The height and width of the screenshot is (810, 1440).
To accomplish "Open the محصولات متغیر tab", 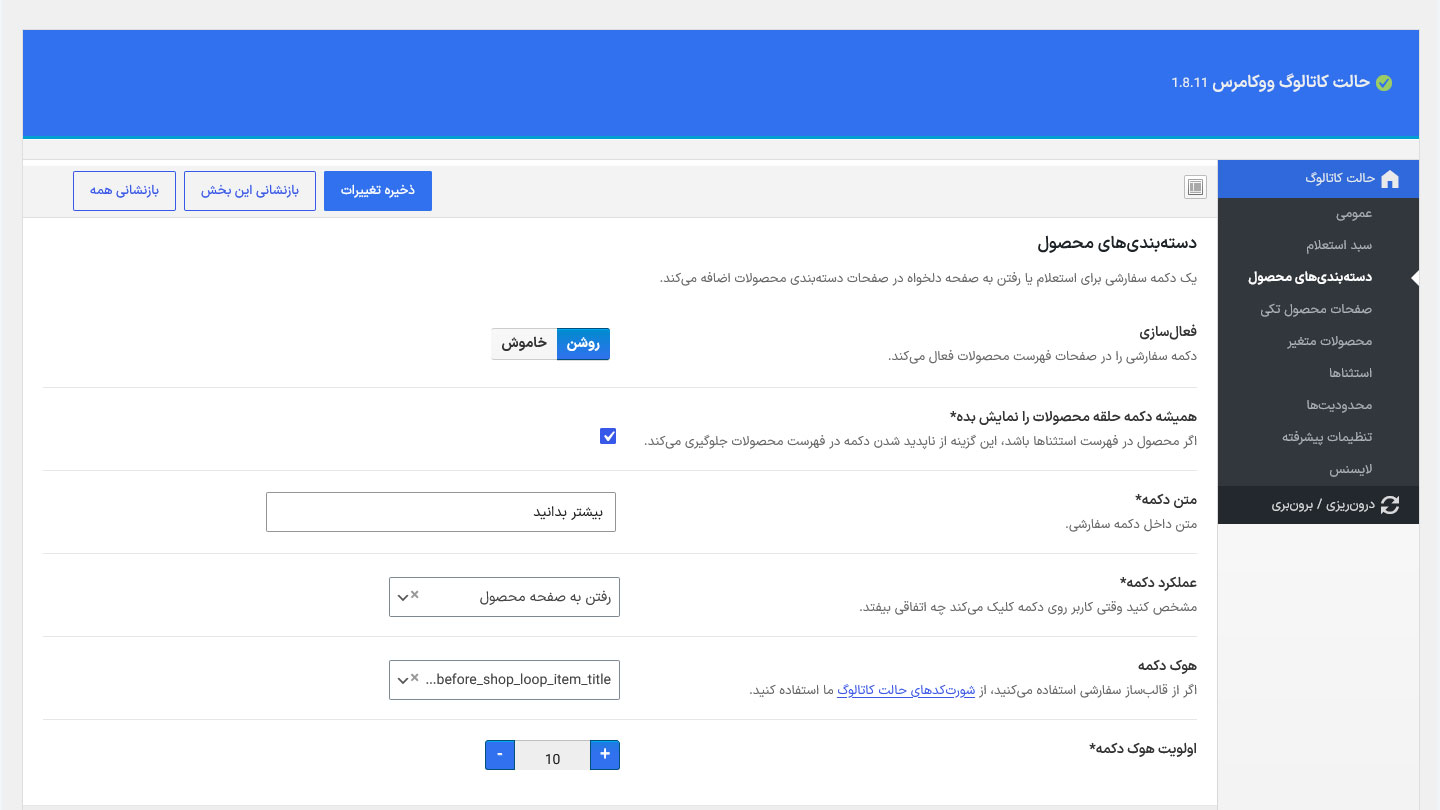I will (1330, 342).
